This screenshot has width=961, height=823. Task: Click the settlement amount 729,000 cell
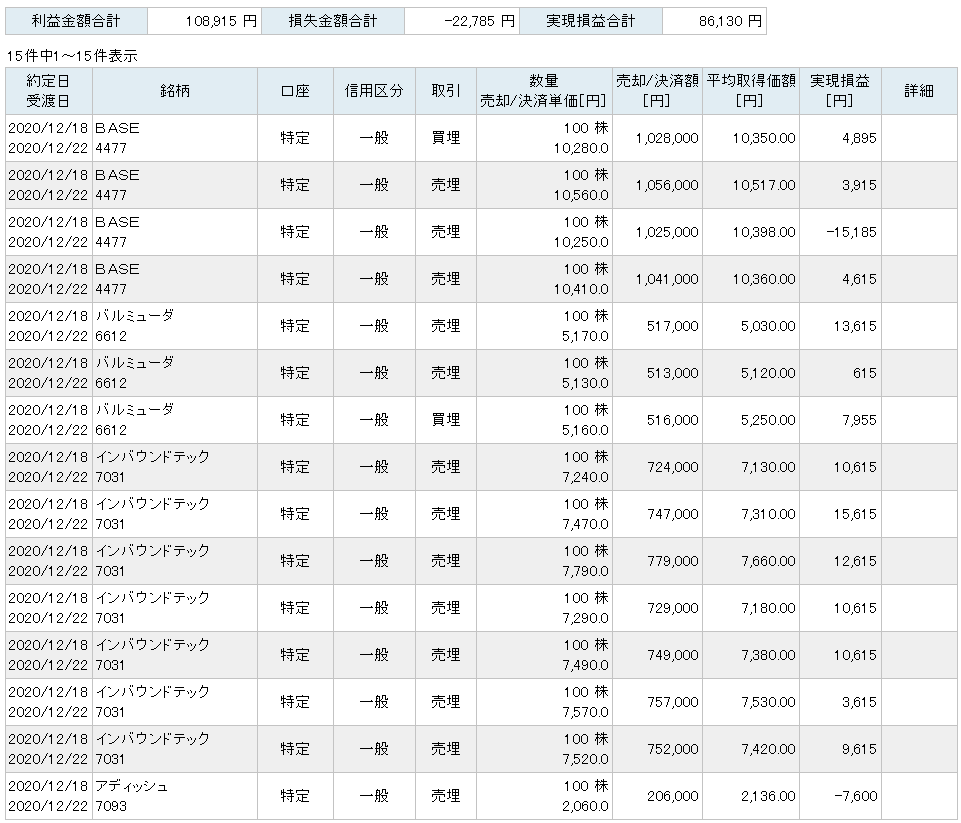click(x=657, y=608)
